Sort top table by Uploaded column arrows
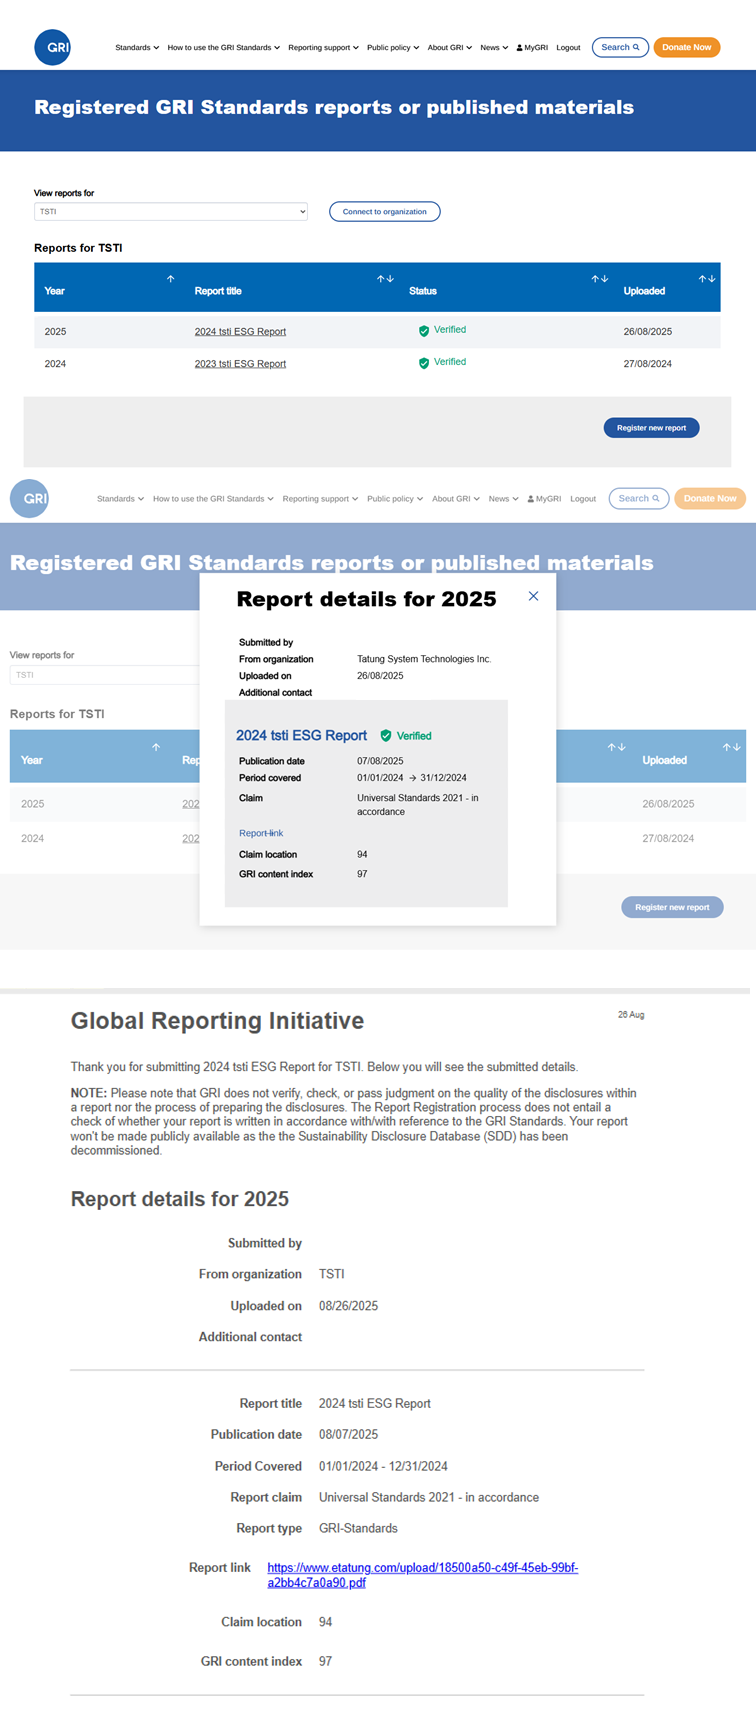This screenshot has height=1722, width=756. (x=707, y=279)
